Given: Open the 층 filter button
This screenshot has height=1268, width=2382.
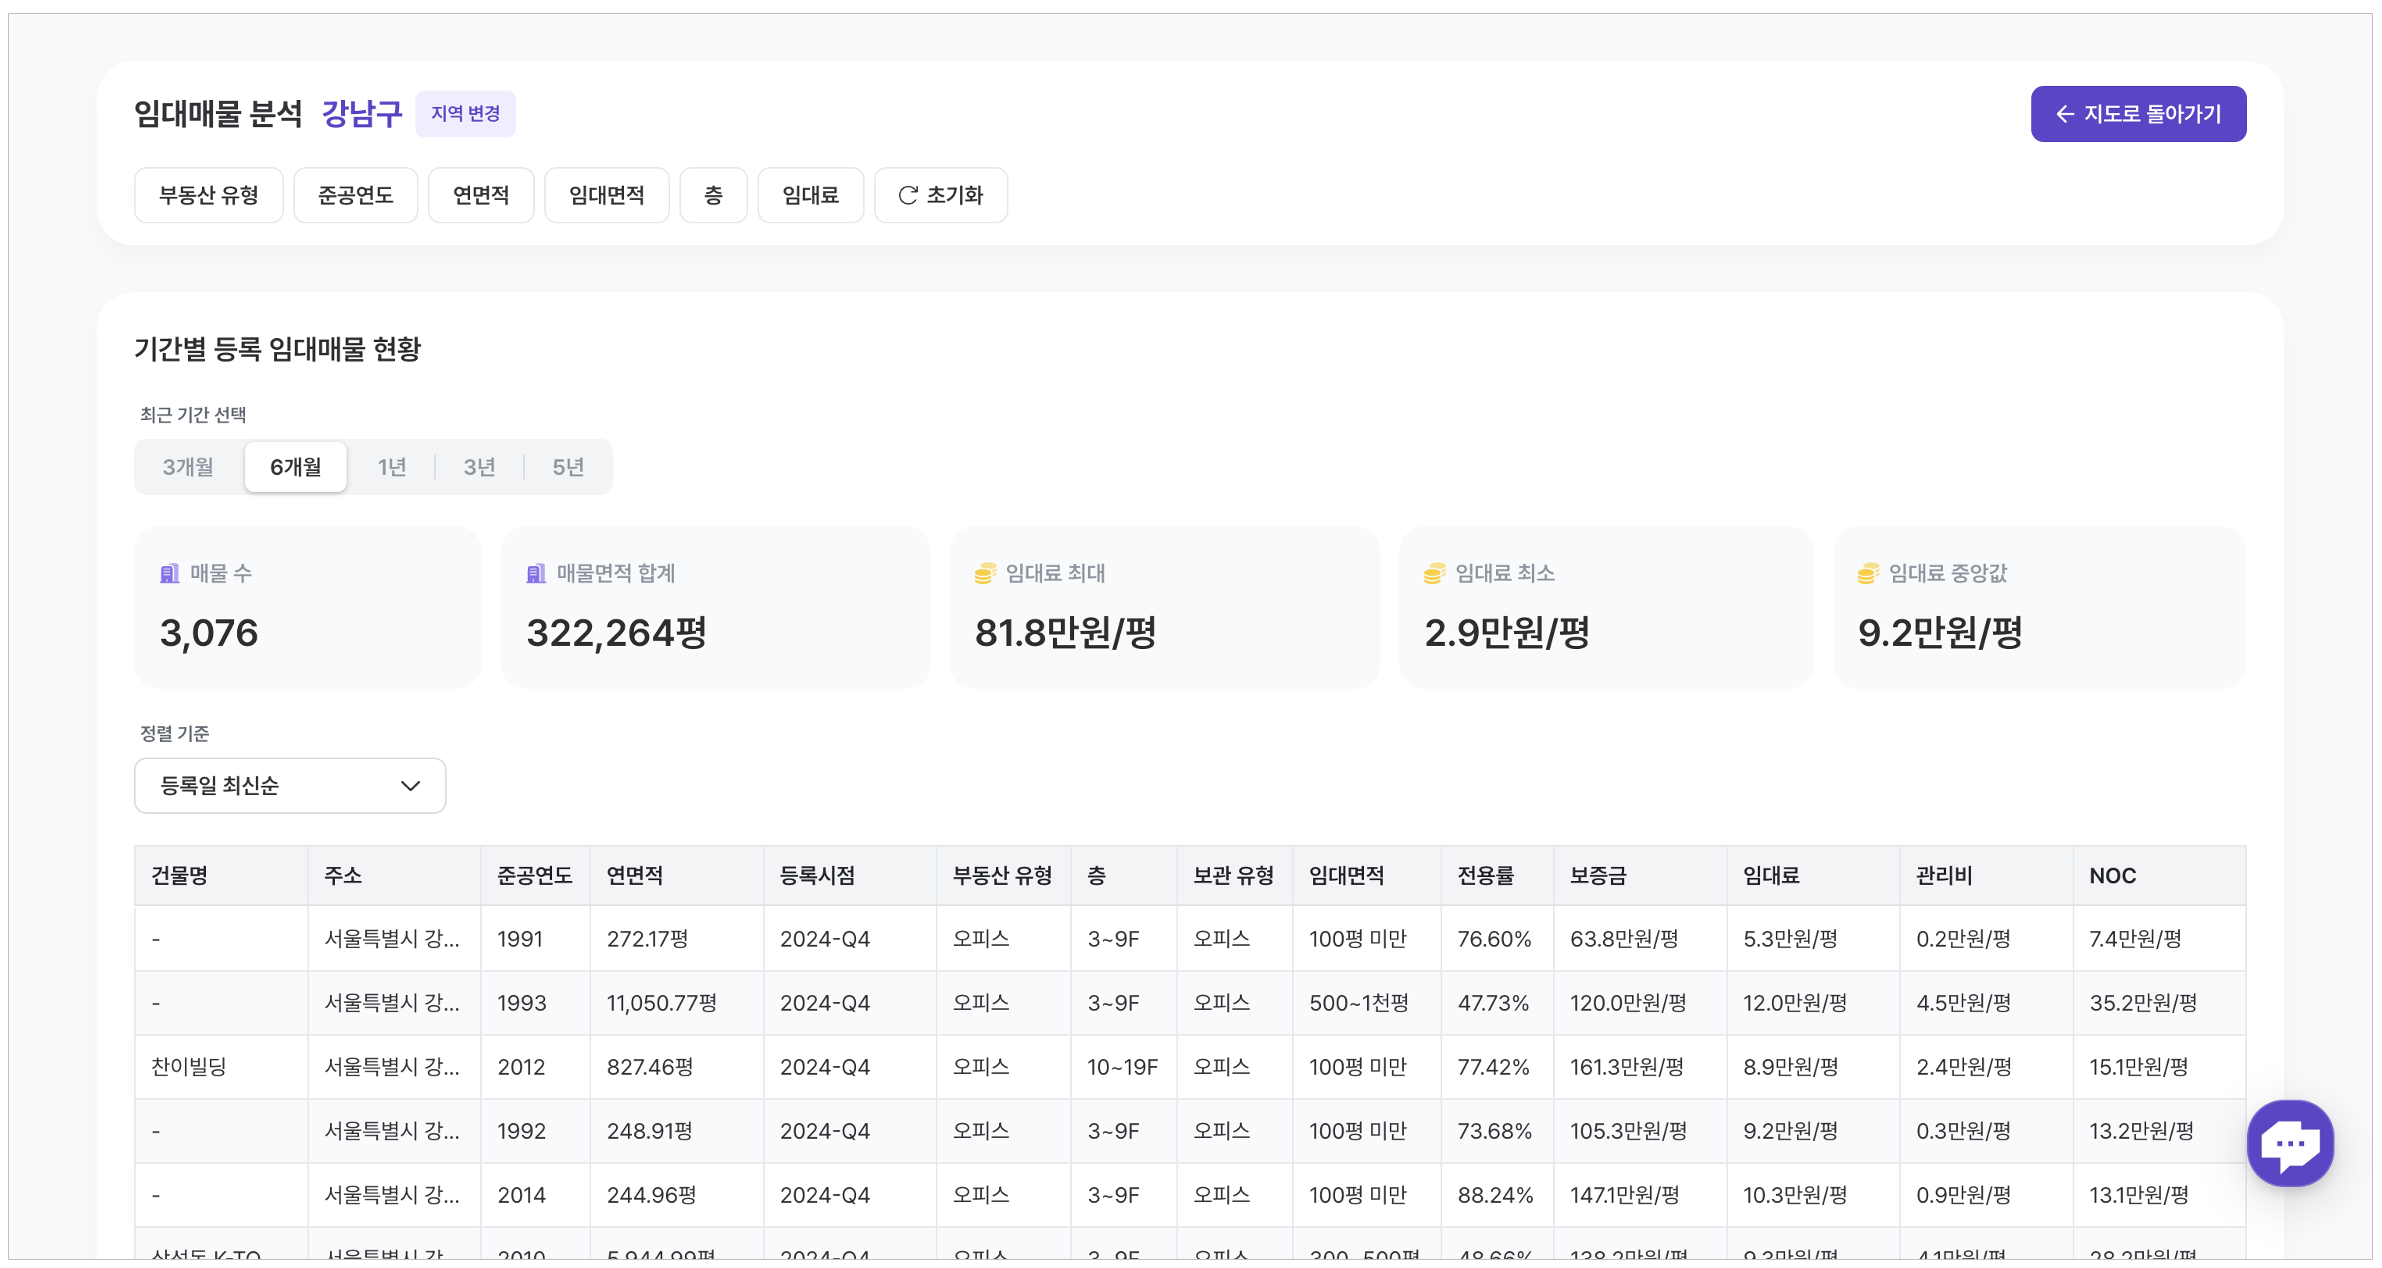Looking at the screenshot, I should click(x=713, y=195).
